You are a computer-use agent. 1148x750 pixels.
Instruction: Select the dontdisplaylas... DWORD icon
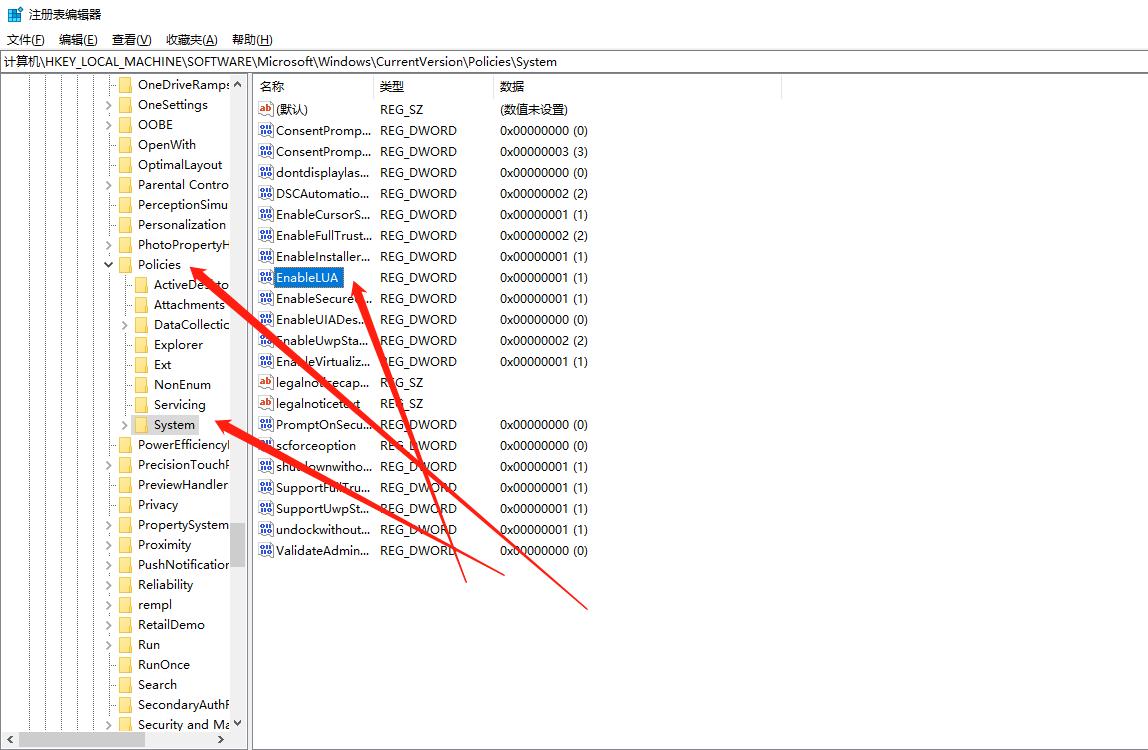[266, 172]
